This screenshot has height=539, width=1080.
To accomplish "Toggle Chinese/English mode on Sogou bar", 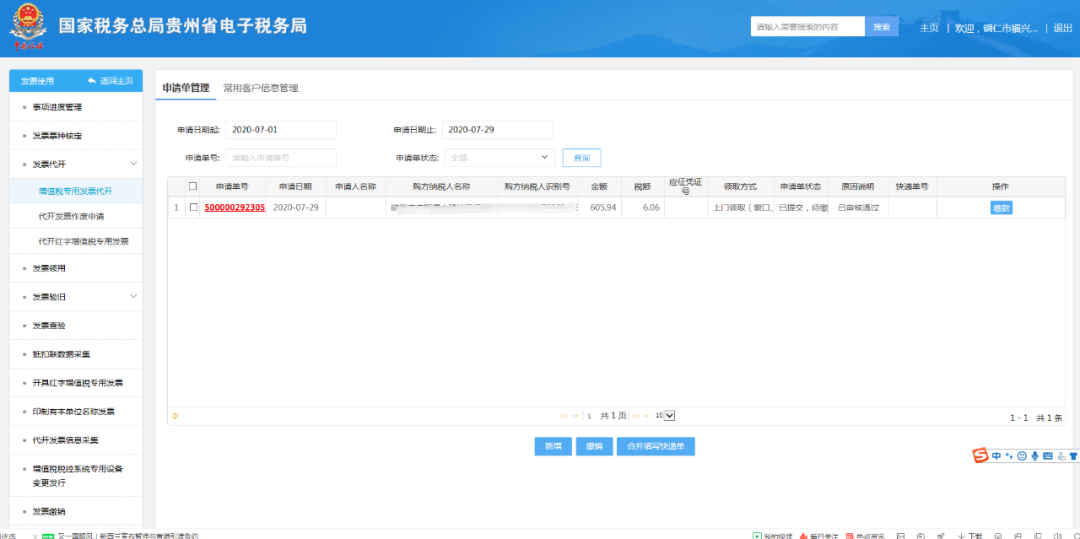I will point(997,456).
